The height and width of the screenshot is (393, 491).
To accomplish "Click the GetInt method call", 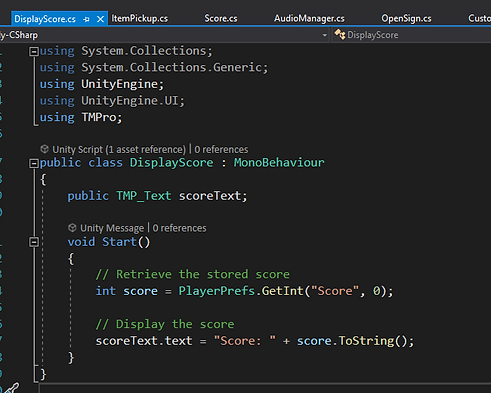I will (x=282, y=291).
